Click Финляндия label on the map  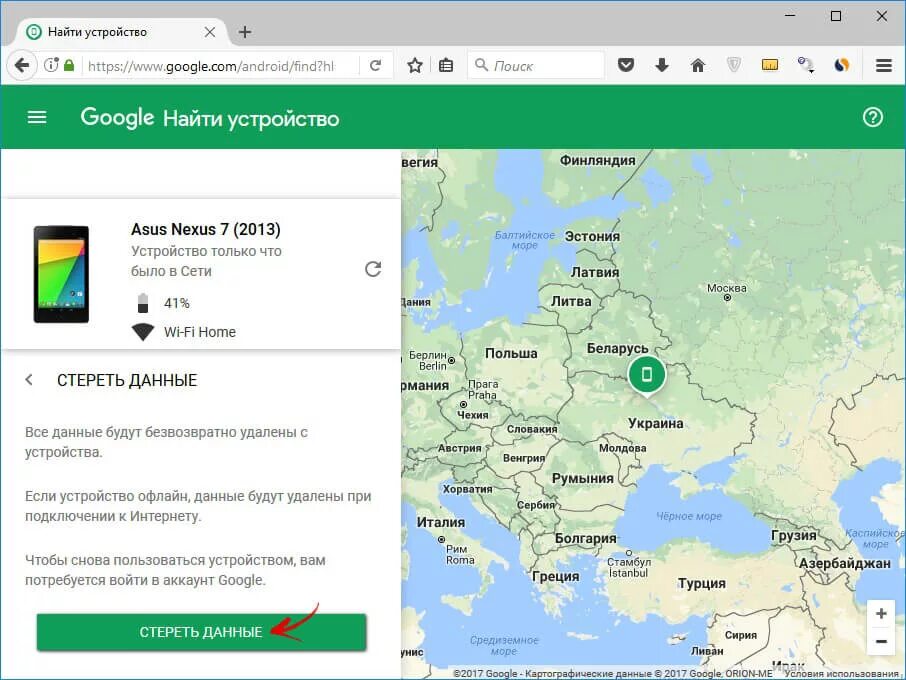click(x=597, y=160)
